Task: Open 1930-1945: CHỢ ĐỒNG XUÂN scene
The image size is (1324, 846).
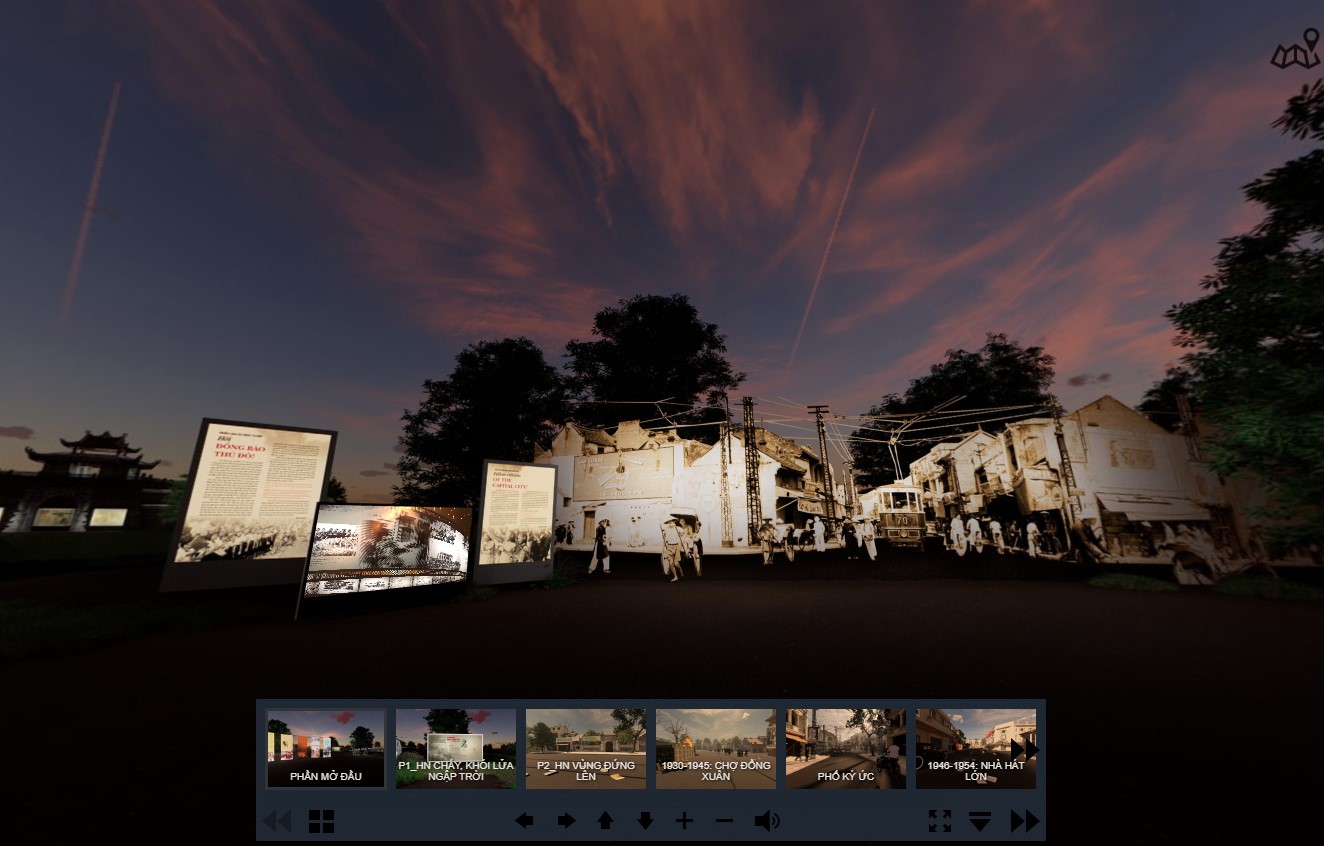Action: point(716,749)
